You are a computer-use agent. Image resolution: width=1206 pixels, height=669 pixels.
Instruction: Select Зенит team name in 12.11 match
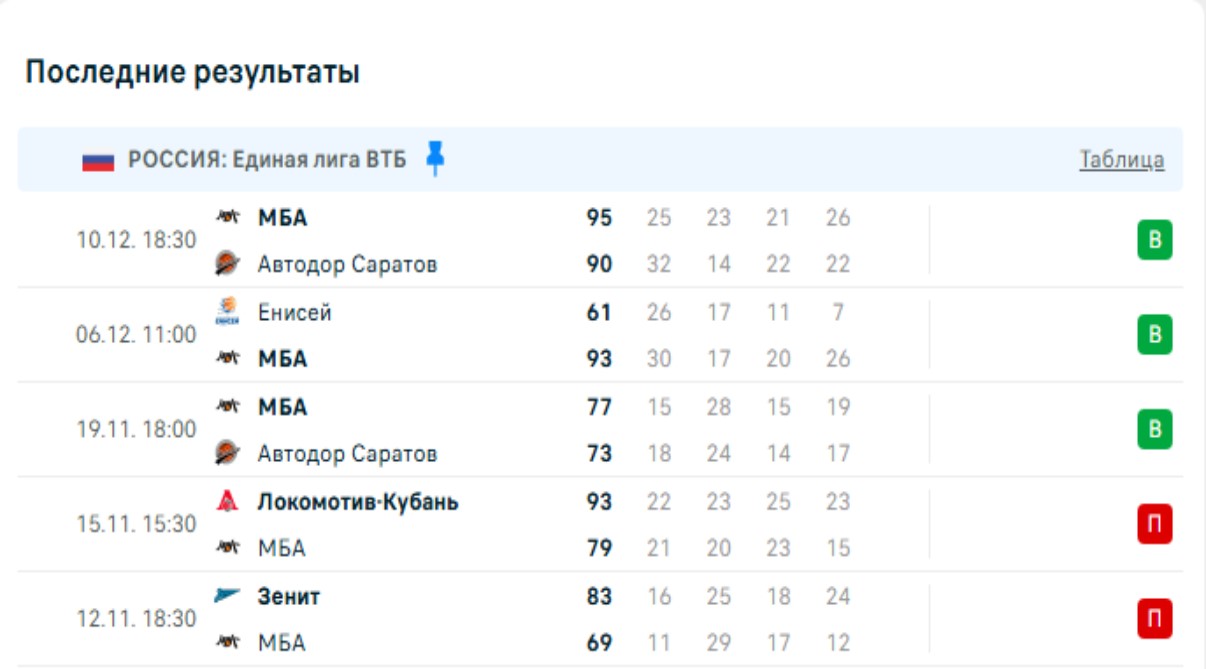click(x=289, y=597)
